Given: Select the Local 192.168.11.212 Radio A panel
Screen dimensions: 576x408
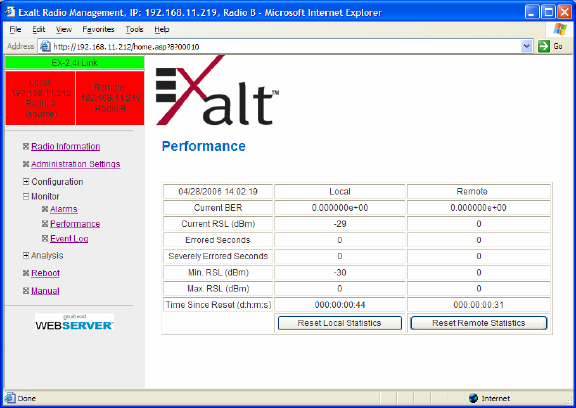Looking at the screenshot, I should tap(40, 98).
